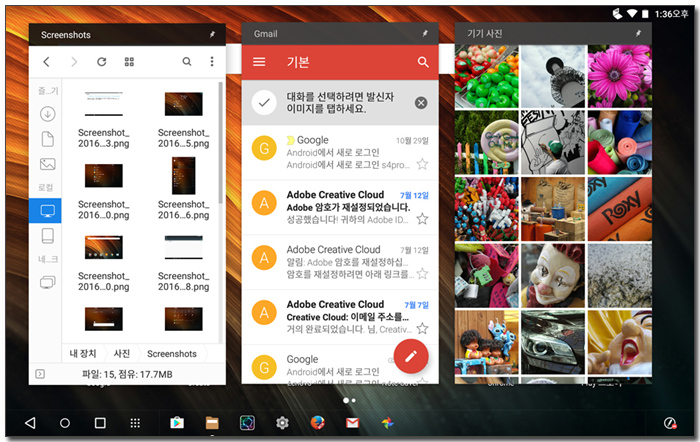Launch Play Store from the taskbar
The width and height of the screenshot is (700, 442).
tap(177, 423)
